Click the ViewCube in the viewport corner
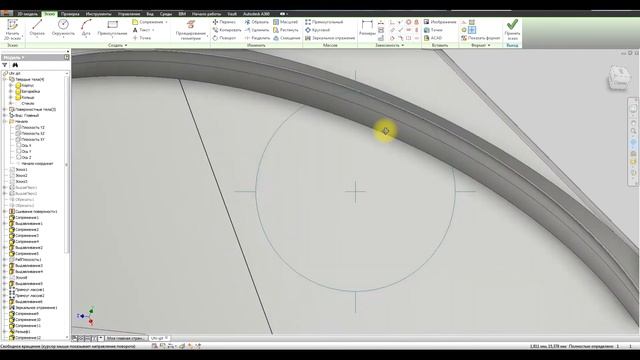Image resolution: width=640 pixels, height=360 pixels. point(619,78)
